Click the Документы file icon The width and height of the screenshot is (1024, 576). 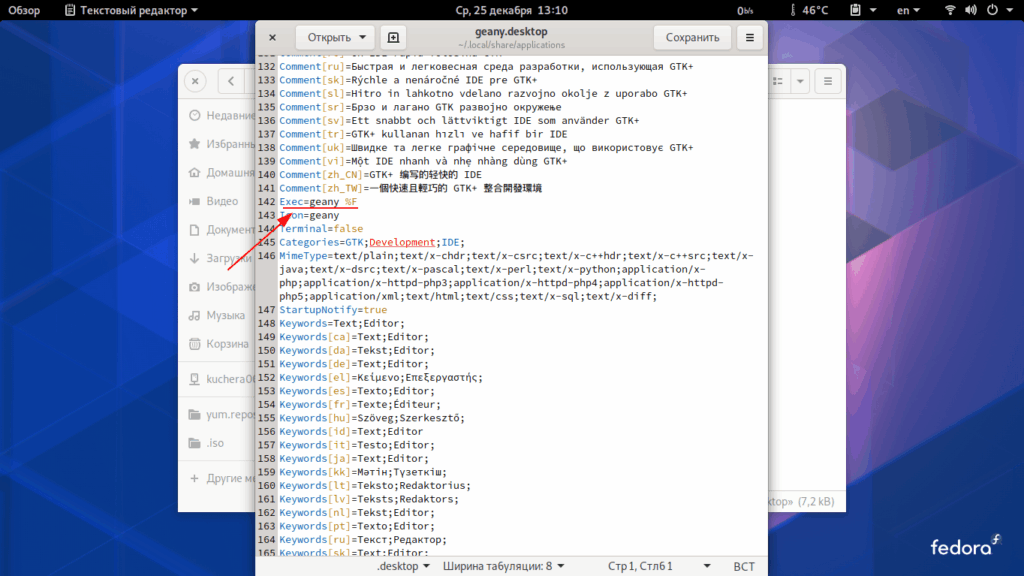pos(195,229)
